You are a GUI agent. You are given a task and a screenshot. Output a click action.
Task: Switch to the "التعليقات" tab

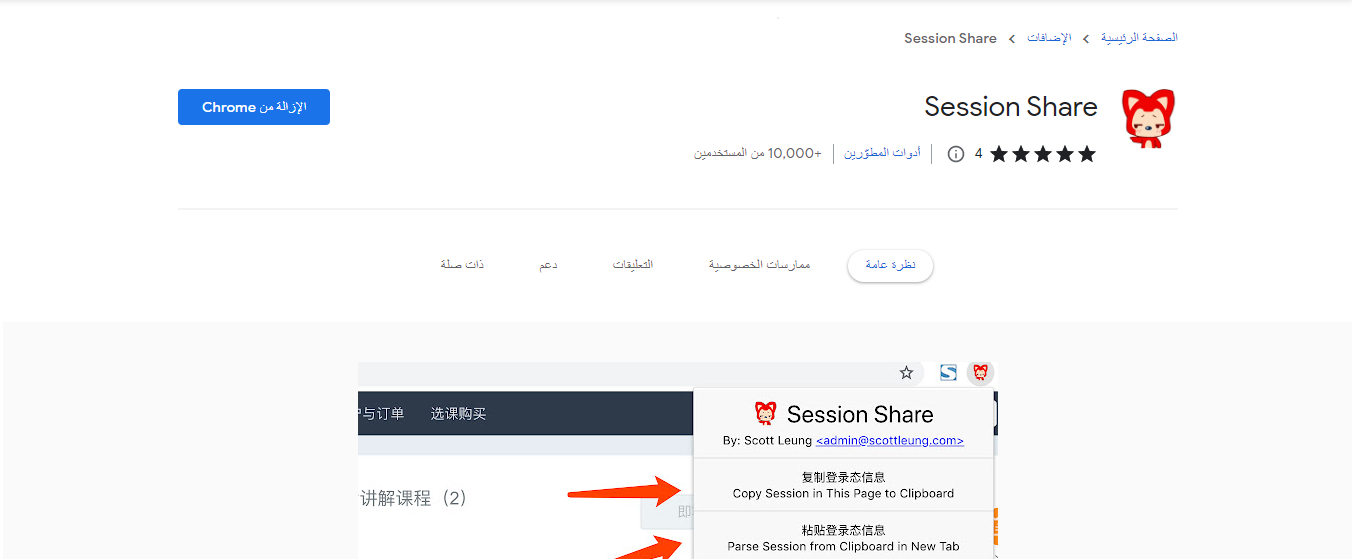coord(633,265)
